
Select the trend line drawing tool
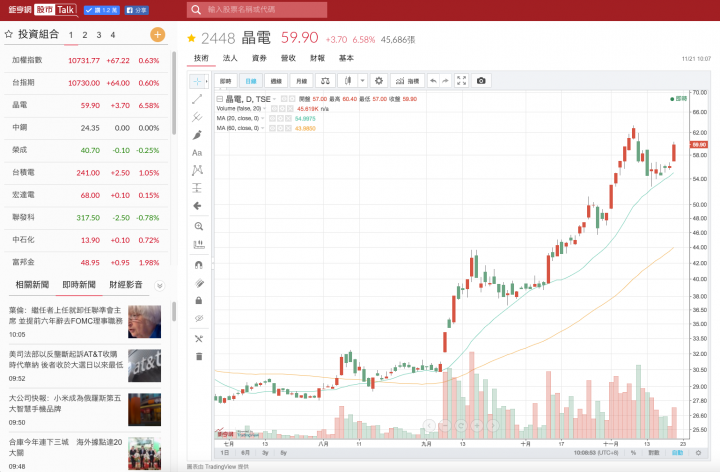[197, 99]
